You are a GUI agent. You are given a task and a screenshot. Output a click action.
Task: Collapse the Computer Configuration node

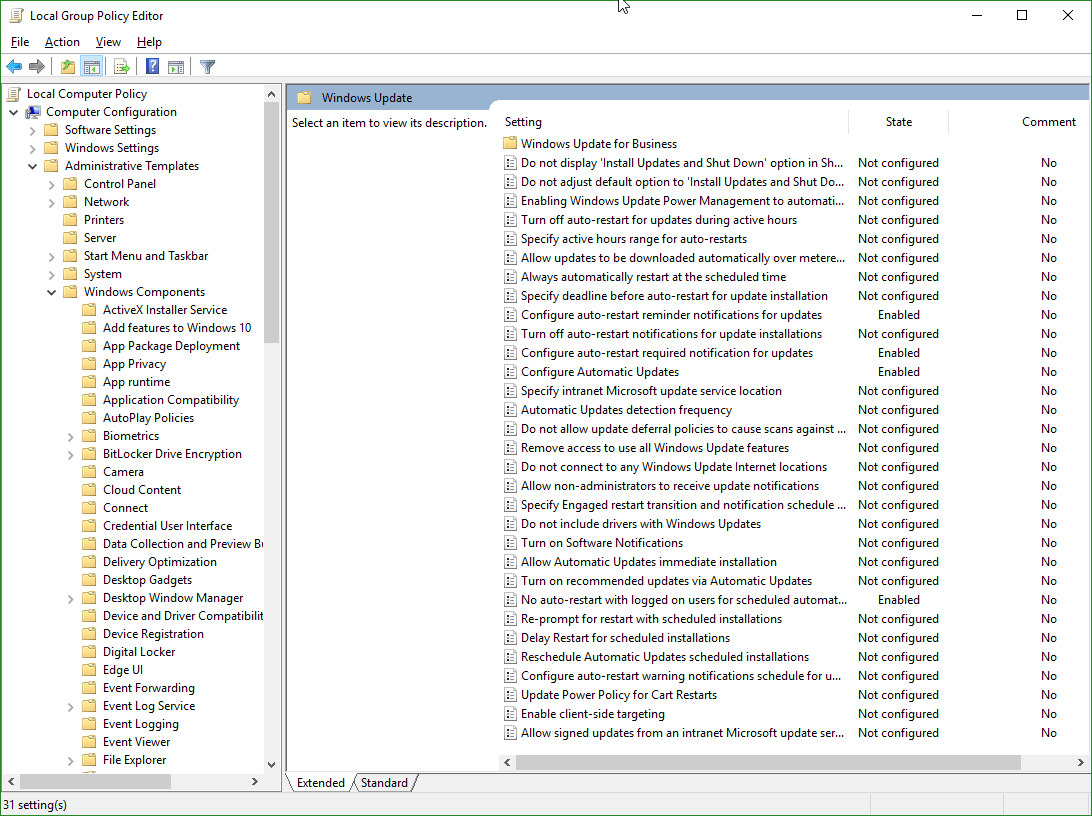click(x=13, y=112)
